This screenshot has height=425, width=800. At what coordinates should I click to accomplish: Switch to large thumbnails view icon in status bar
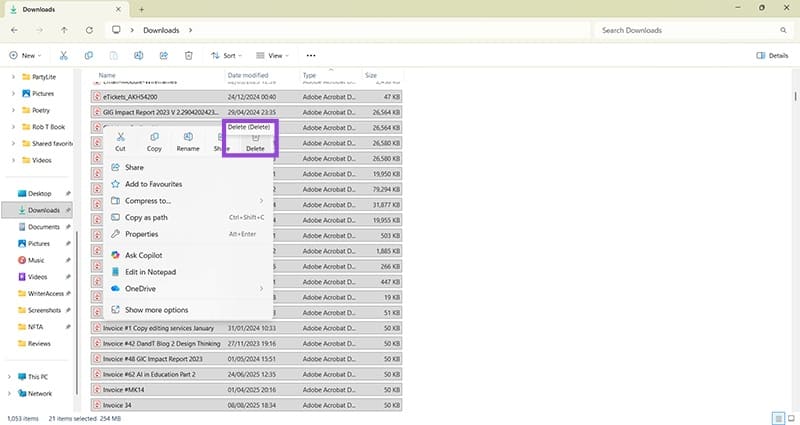[791, 419]
